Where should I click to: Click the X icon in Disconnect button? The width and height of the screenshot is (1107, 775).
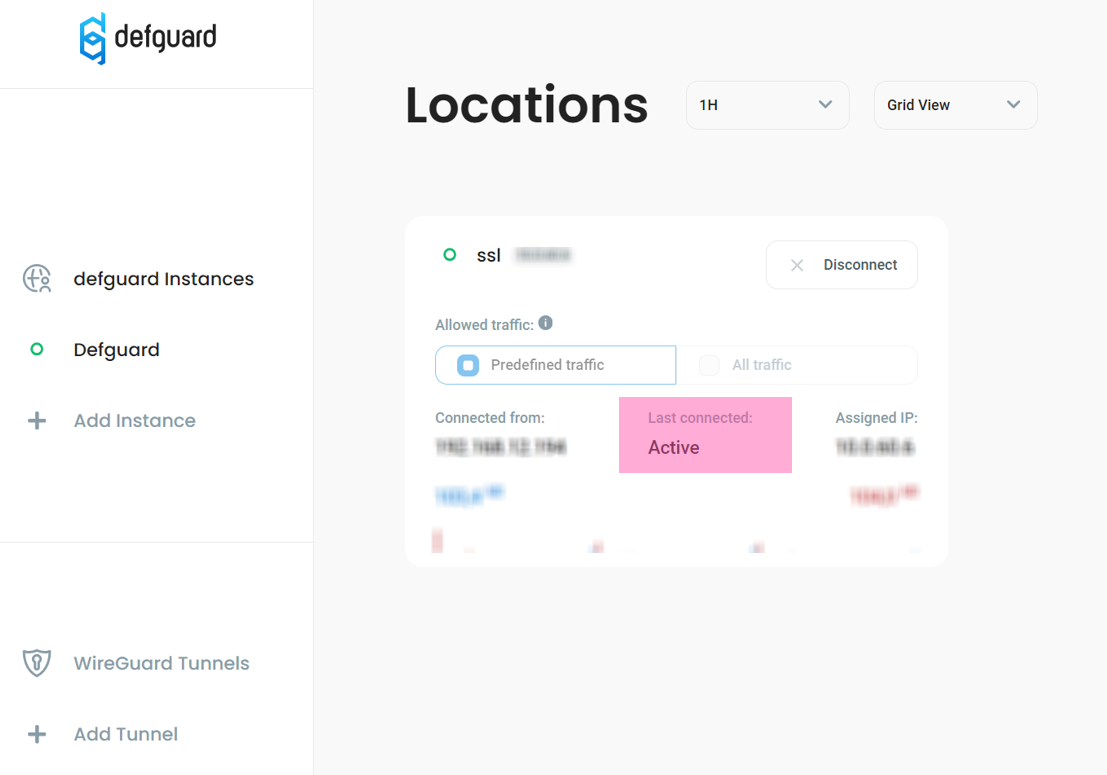tap(797, 265)
